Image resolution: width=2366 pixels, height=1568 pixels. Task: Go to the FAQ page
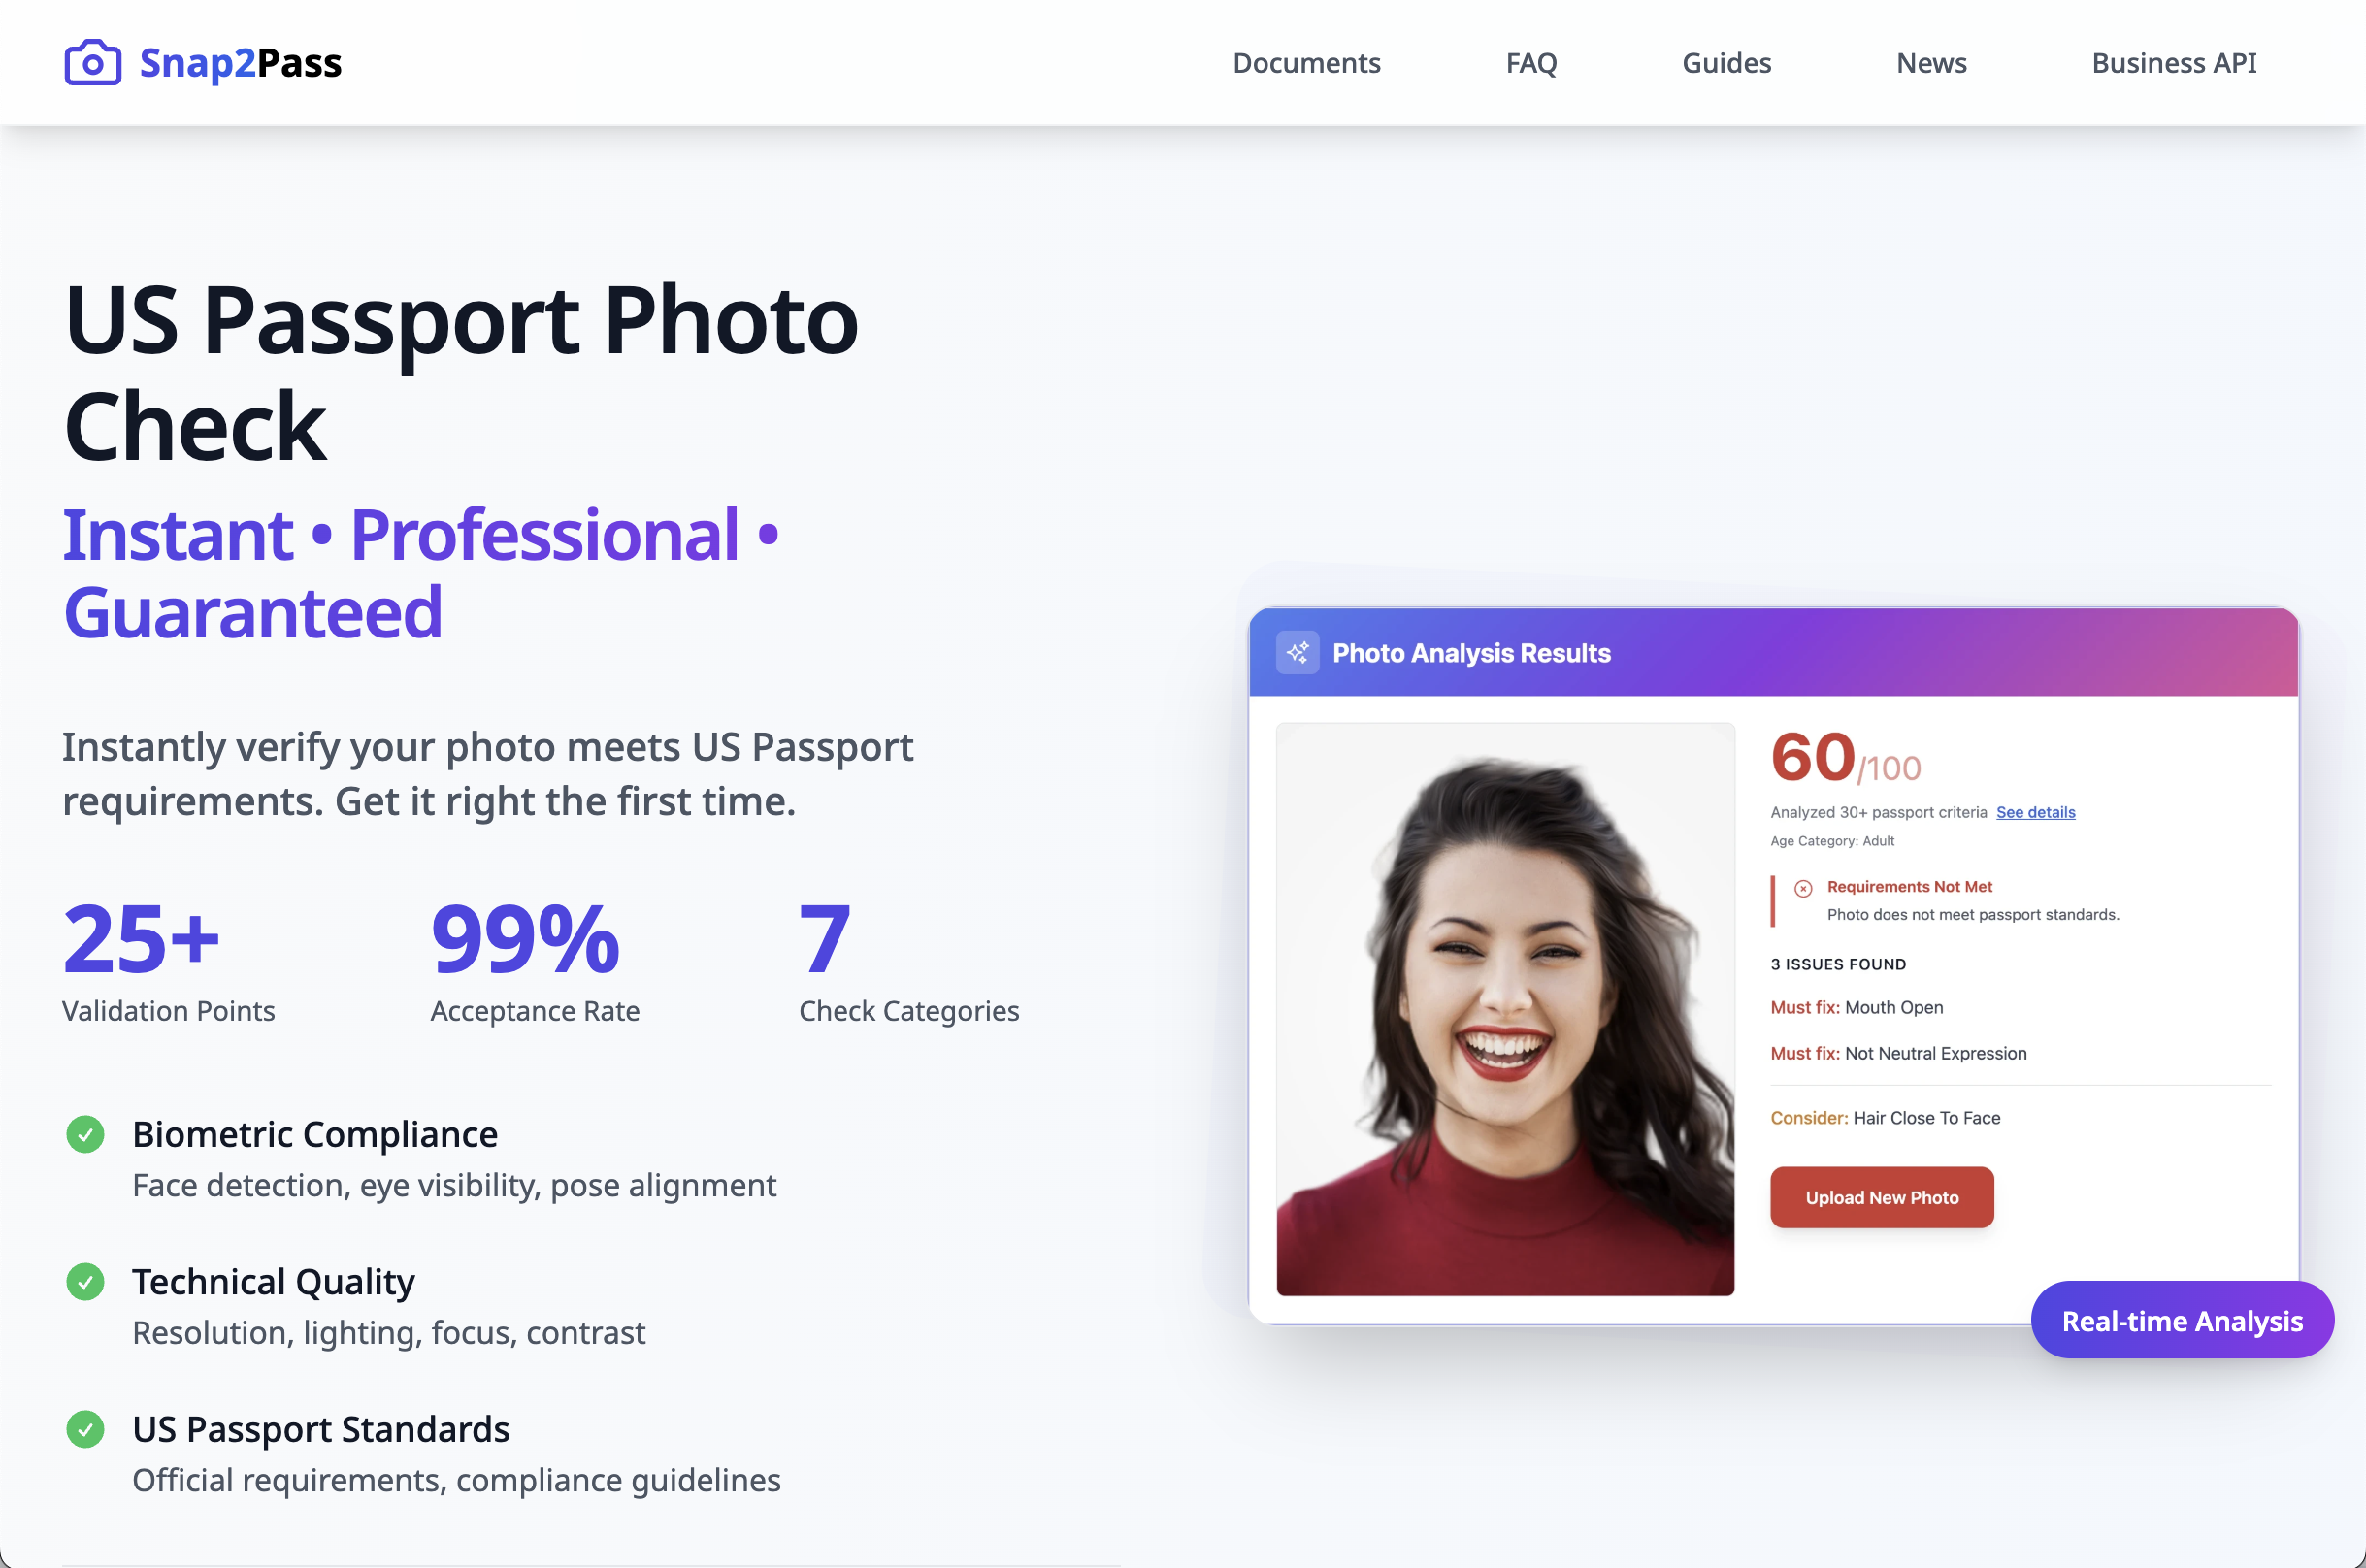tap(1531, 63)
